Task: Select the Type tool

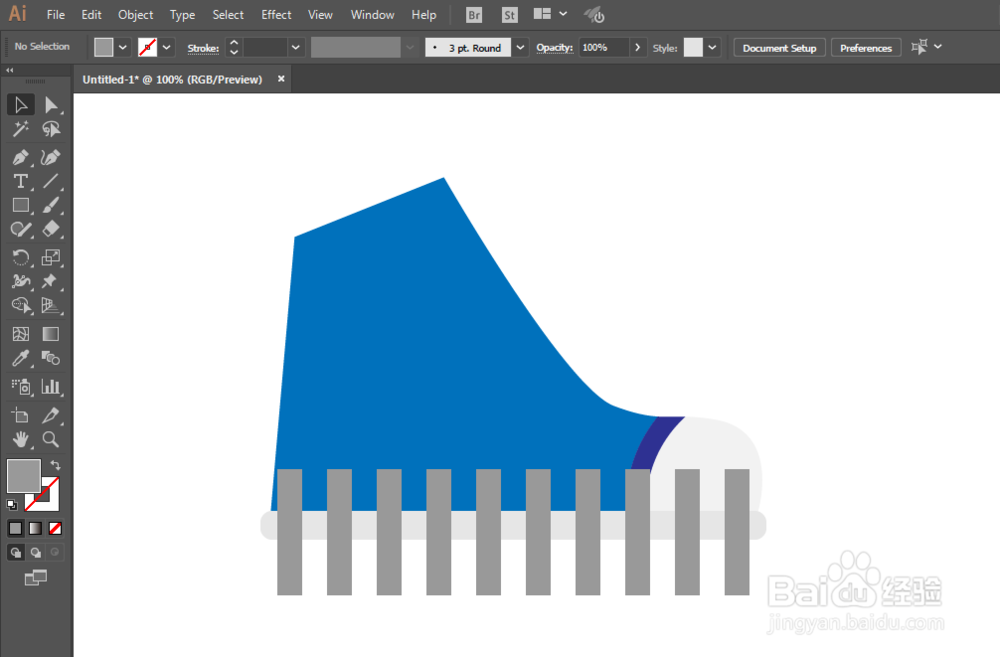Action: (x=20, y=181)
